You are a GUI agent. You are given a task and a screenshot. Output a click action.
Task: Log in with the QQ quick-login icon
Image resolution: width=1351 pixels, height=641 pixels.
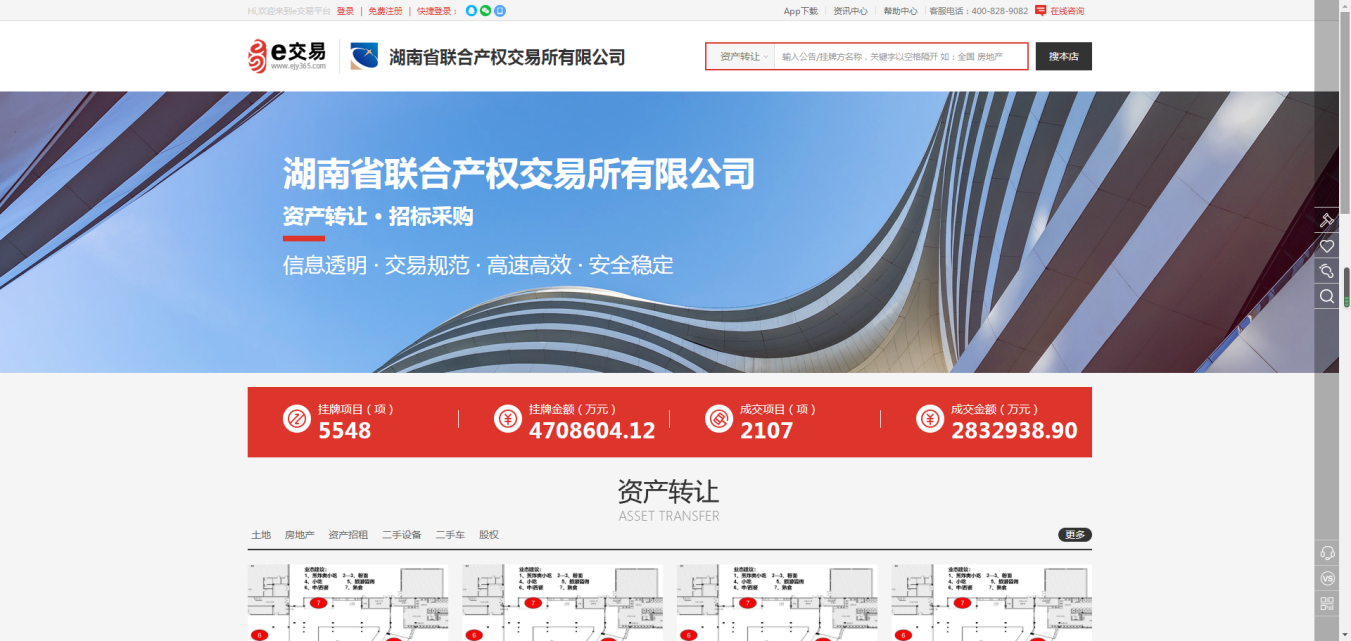pos(472,11)
